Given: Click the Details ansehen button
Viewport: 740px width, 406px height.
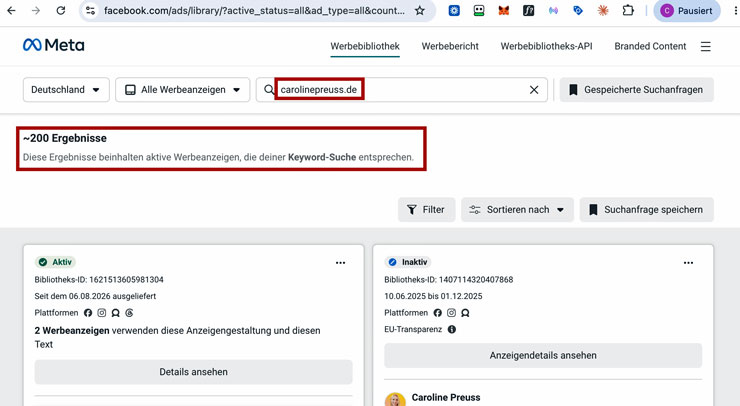Looking at the screenshot, I should point(193,372).
